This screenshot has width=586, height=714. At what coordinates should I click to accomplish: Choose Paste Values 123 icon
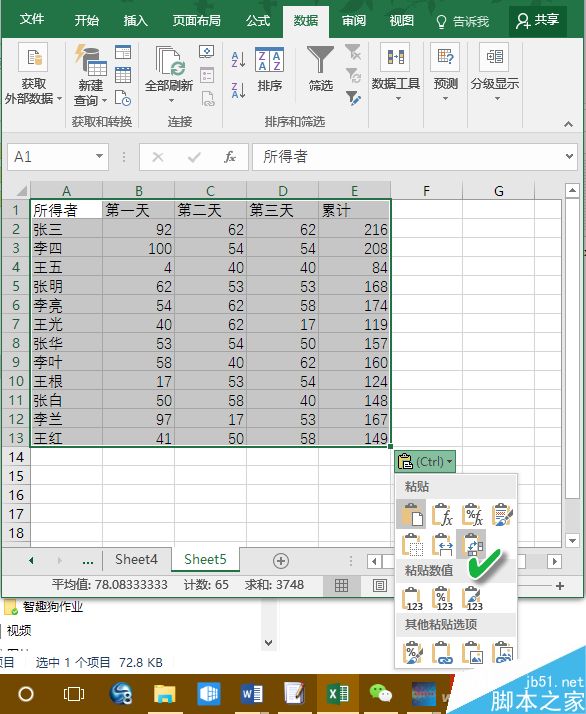[412, 599]
